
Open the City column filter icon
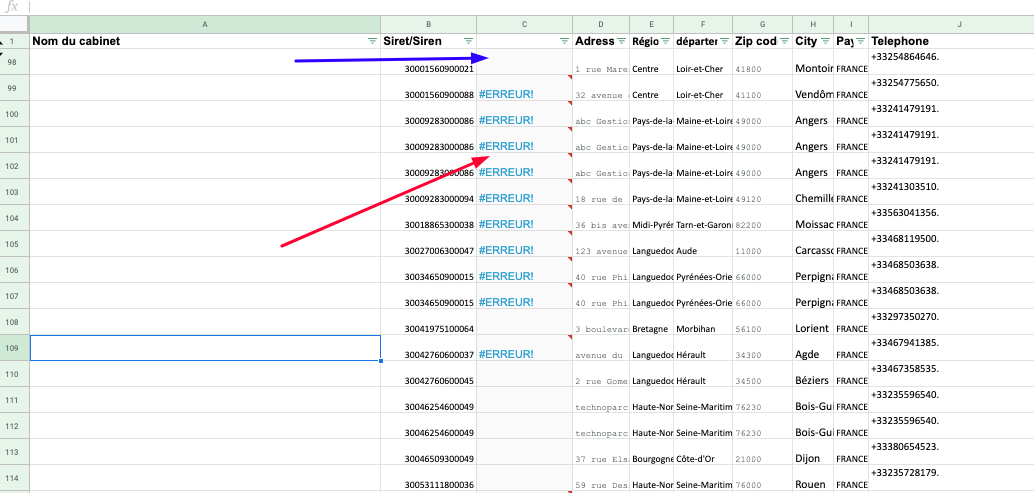coord(825,41)
